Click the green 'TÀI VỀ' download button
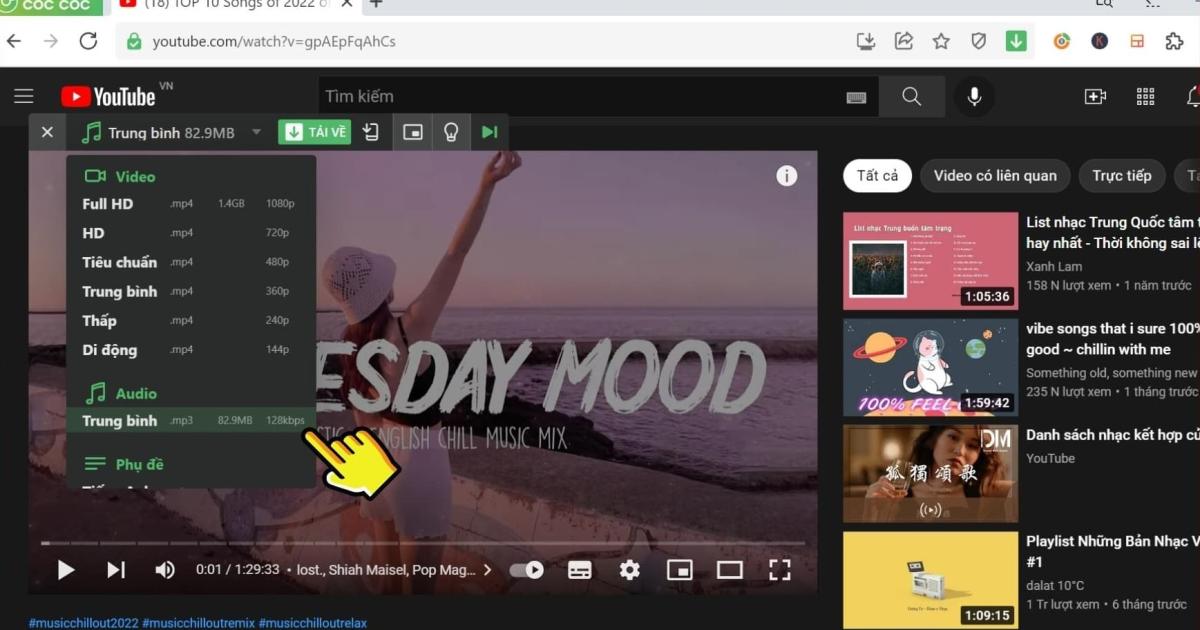 pos(314,131)
